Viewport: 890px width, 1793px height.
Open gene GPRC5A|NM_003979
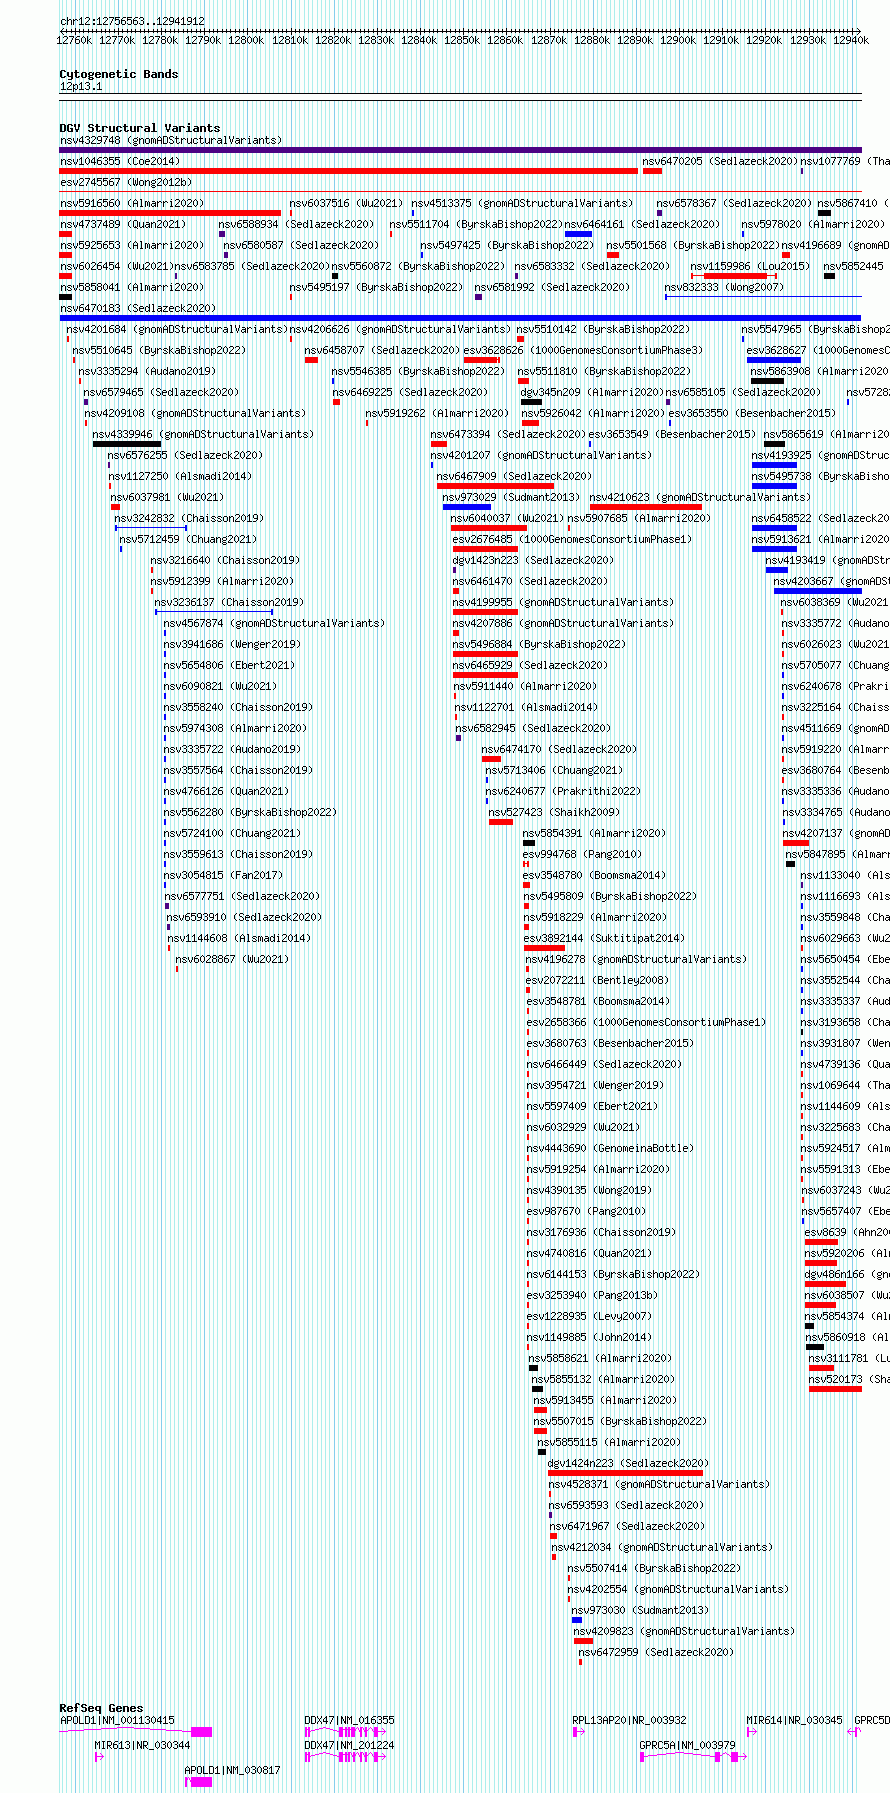pyautogui.click(x=688, y=1745)
